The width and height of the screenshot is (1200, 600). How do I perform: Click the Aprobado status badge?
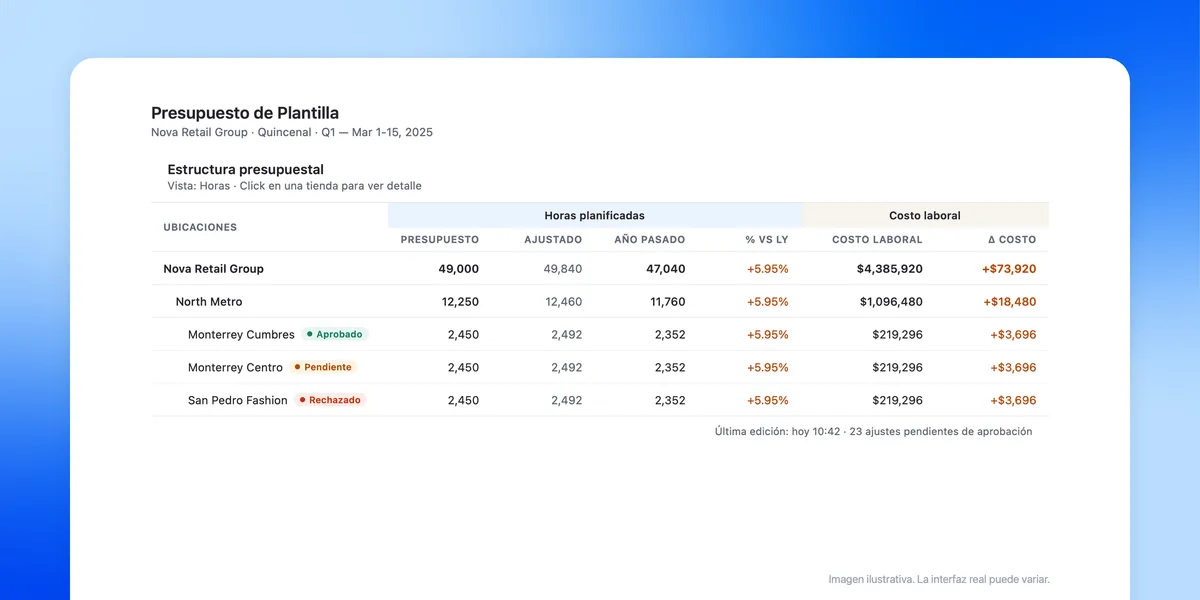tap(335, 334)
